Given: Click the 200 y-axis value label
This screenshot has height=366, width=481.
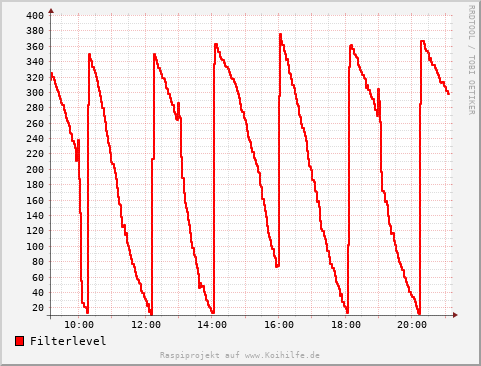Looking at the screenshot, I should 35,169.
